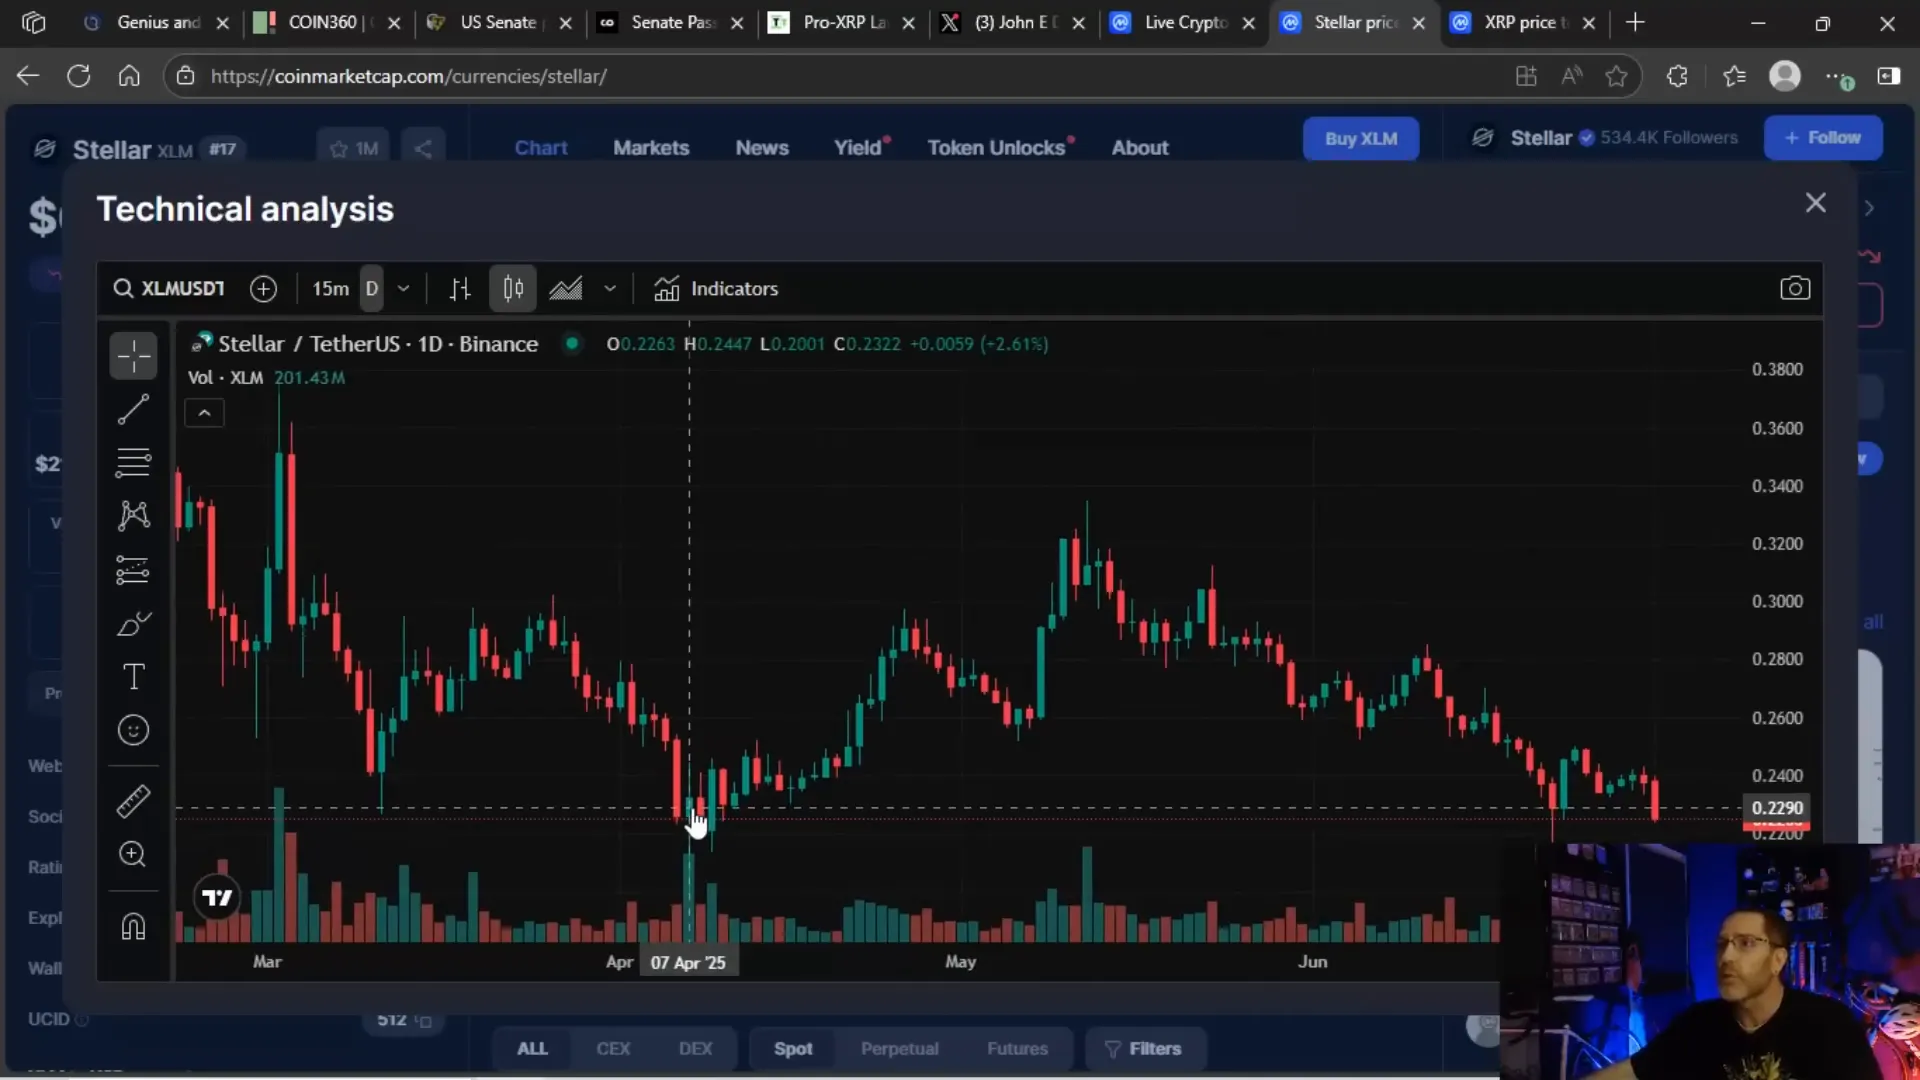Open the News tab
The height and width of the screenshot is (1080, 1920).
pyautogui.click(x=762, y=148)
